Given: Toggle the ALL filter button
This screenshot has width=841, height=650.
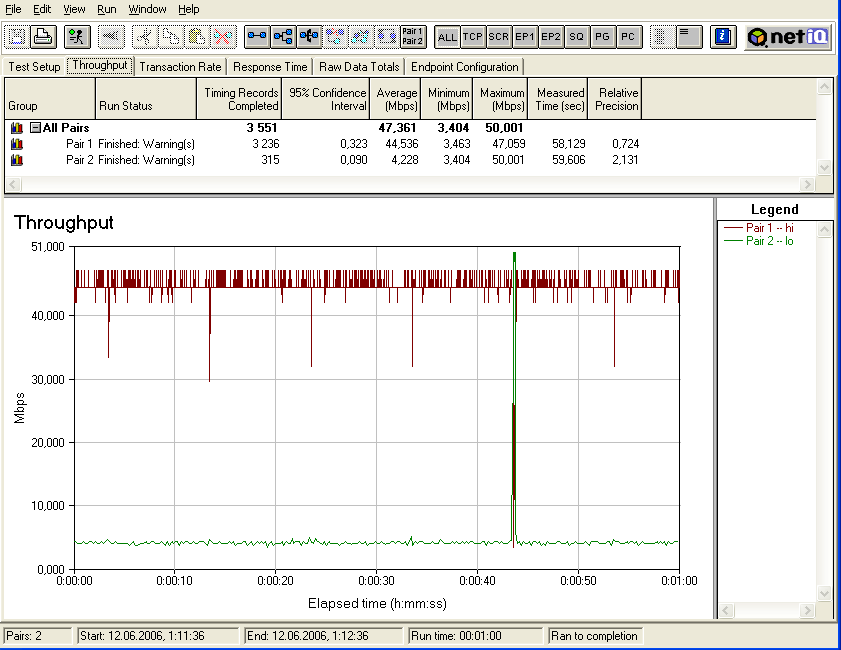Looking at the screenshot, I should (447, 36).
